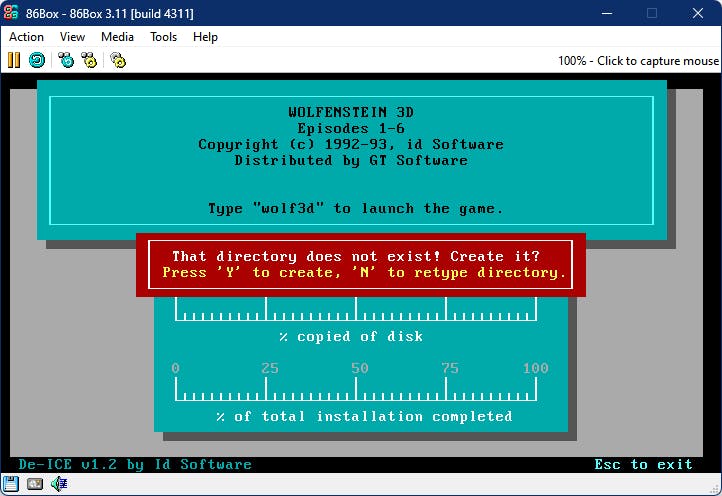Screen dimensions: 722x496
Task: Click the '100' mark on installation scale
Action: click(536, 368)
